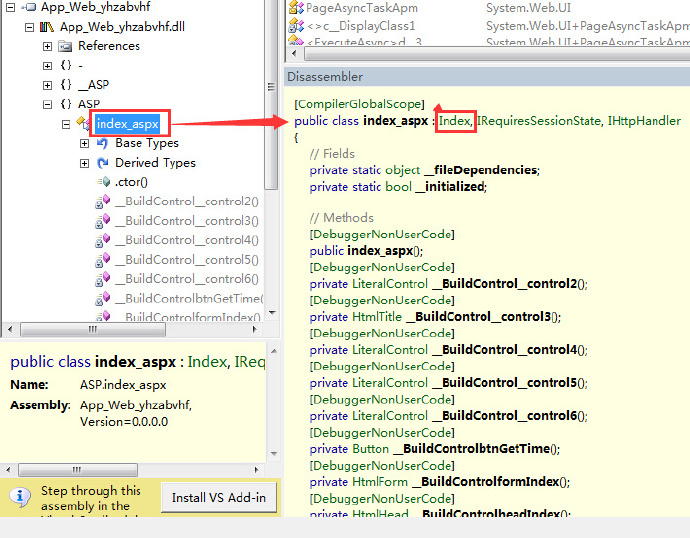The image size is (690, 538).
Task: Collapse the ASP namespace node
Action: coord(48,104)
